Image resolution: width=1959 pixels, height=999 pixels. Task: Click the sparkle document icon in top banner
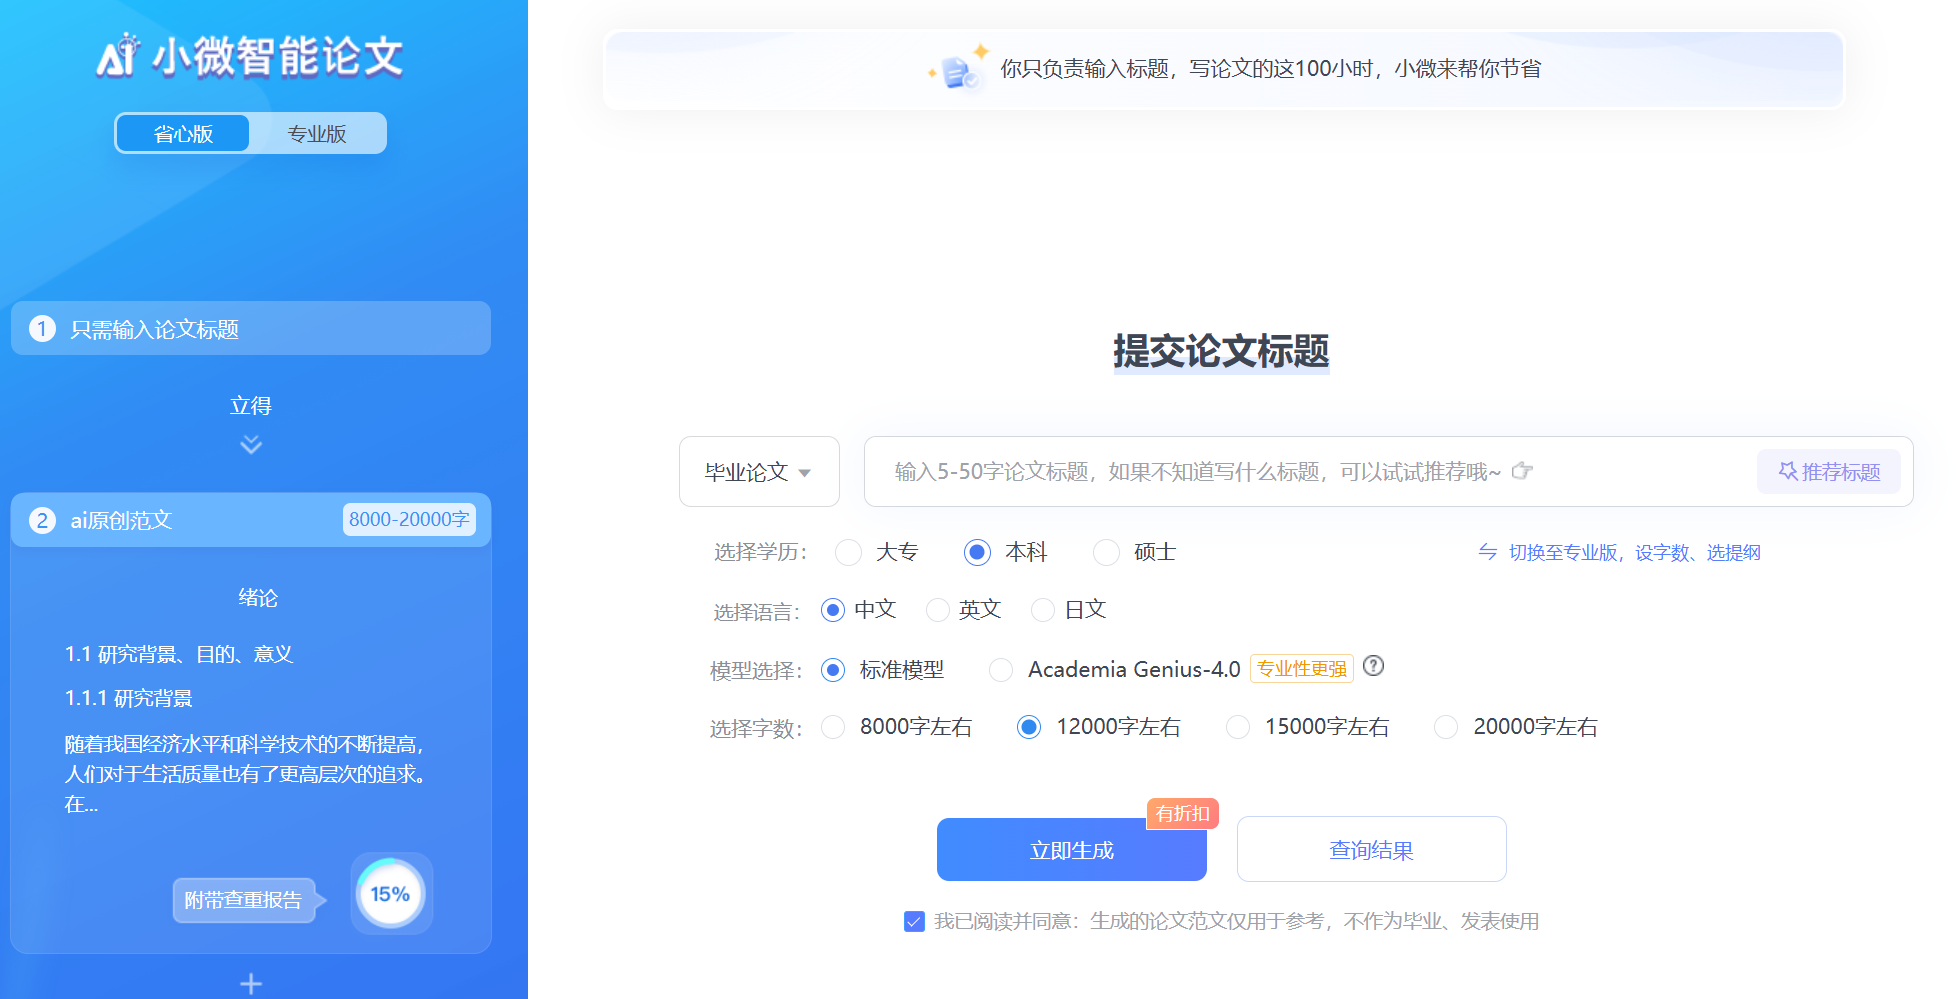click(x=958, y=69)
